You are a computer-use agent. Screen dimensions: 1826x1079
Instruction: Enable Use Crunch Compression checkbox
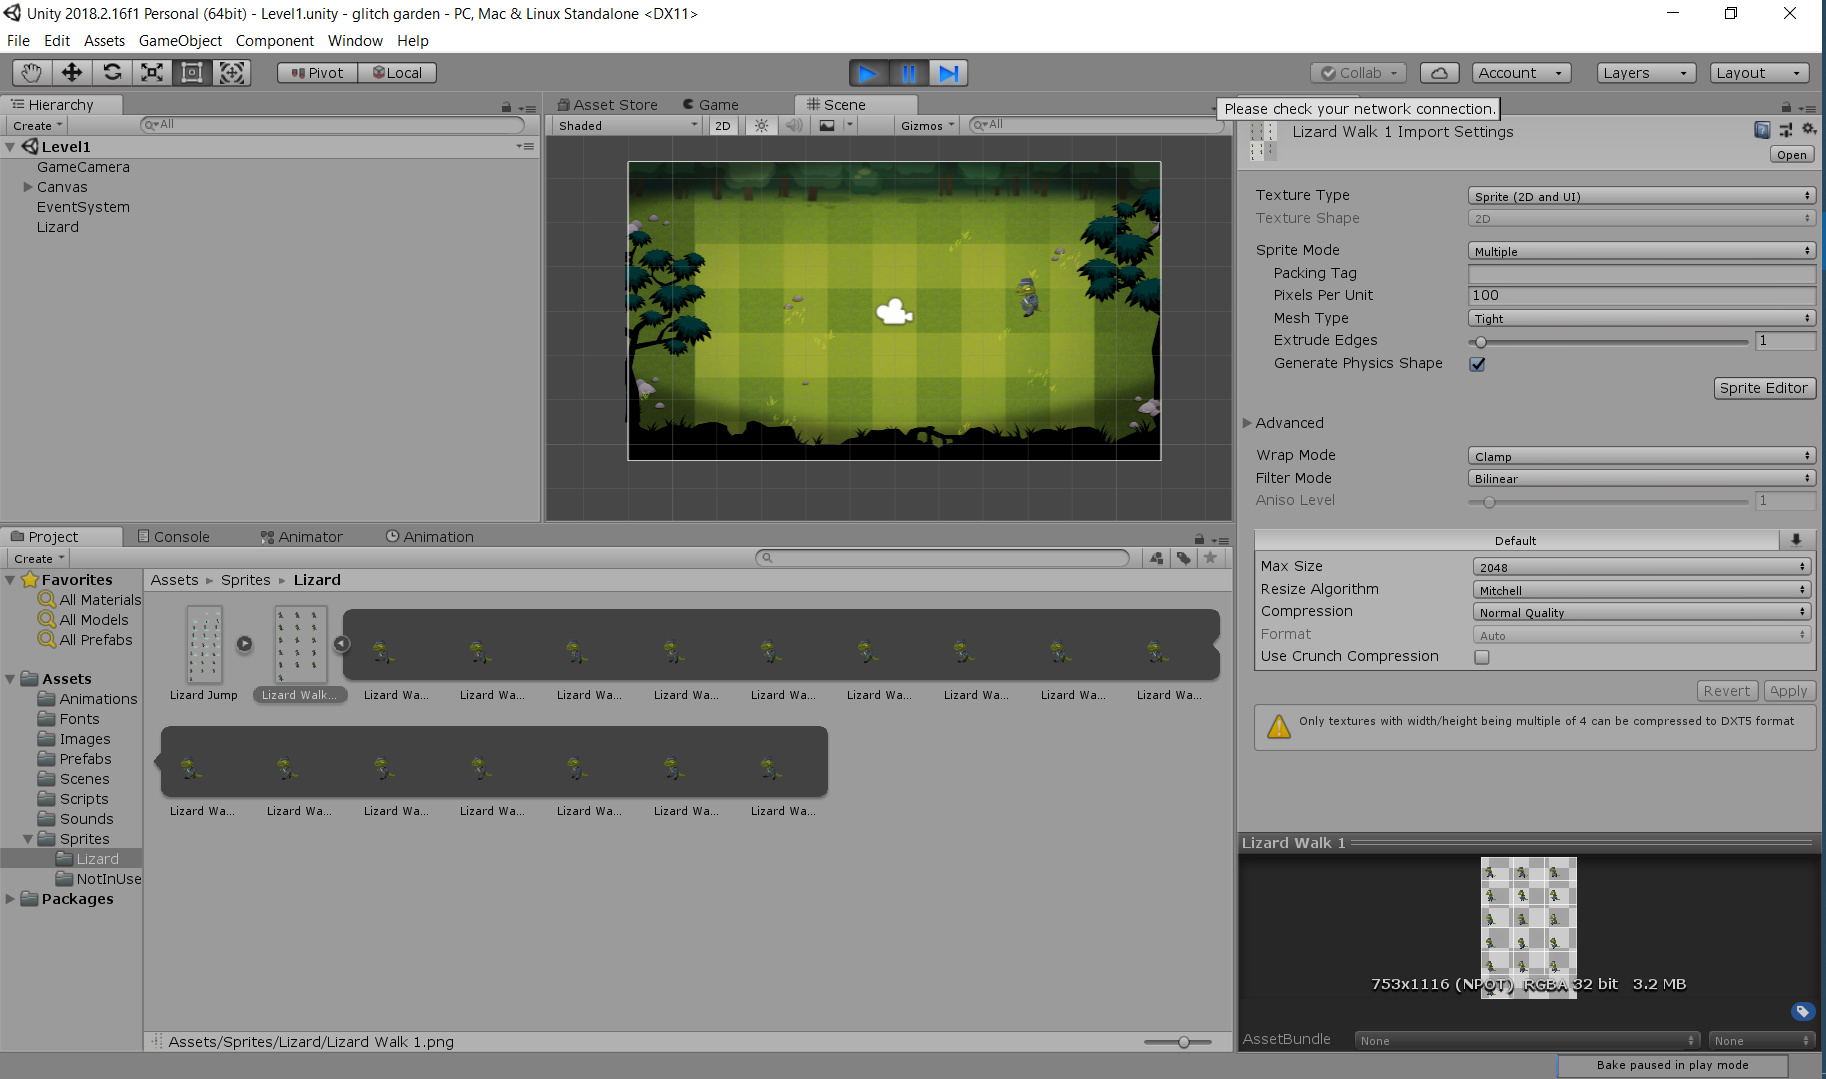1482,657
